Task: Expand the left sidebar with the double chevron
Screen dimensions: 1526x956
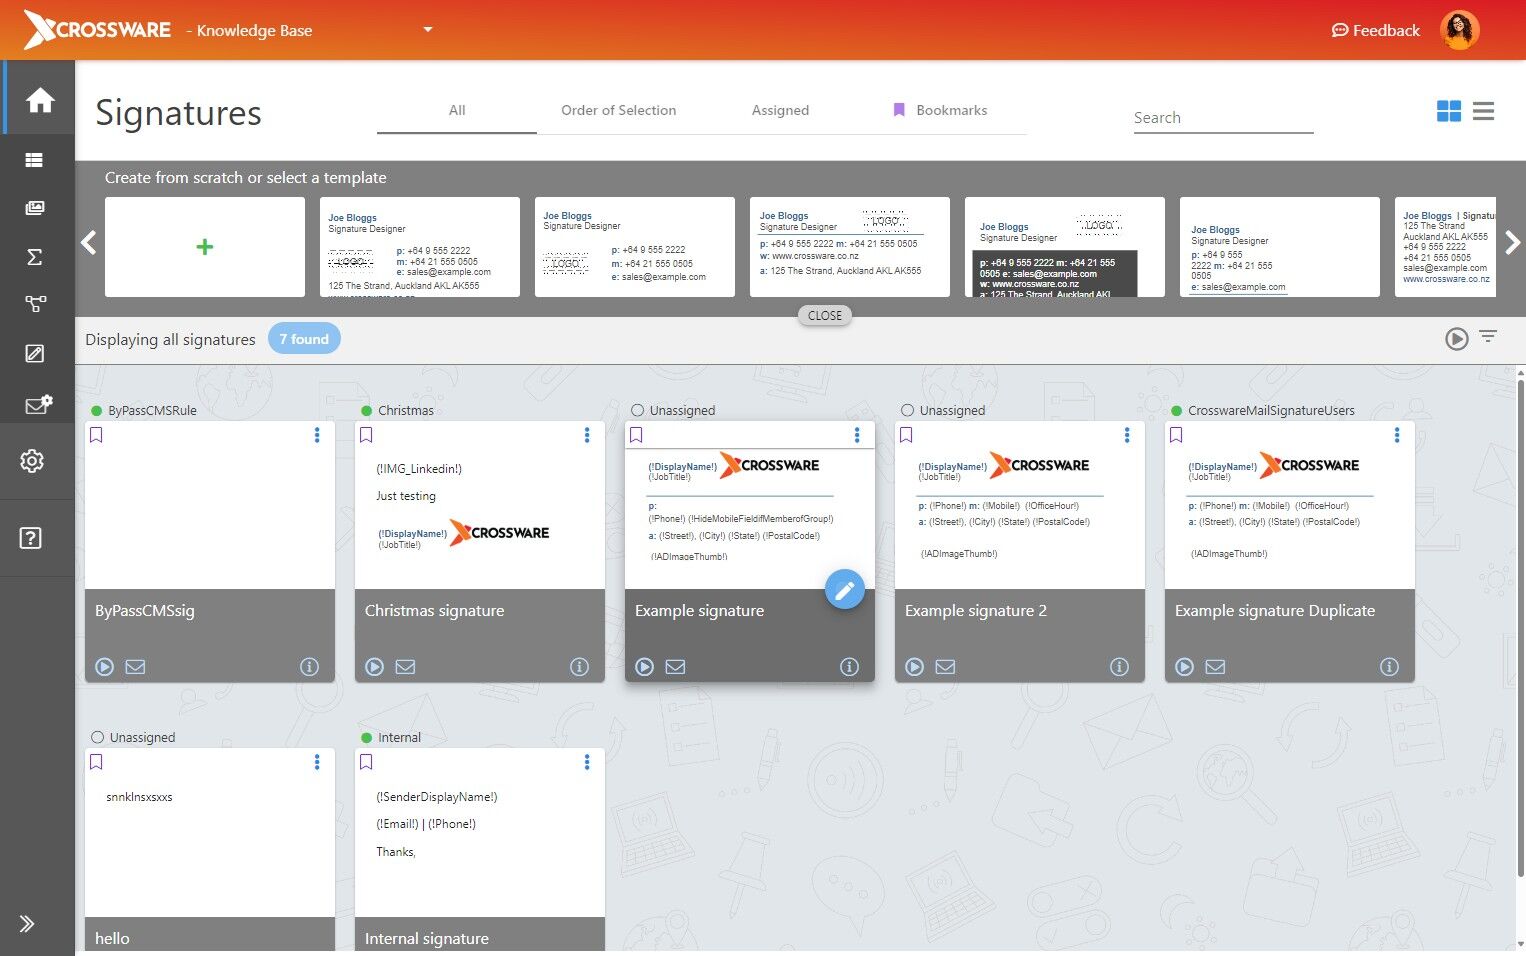Action: pos(27,924)
